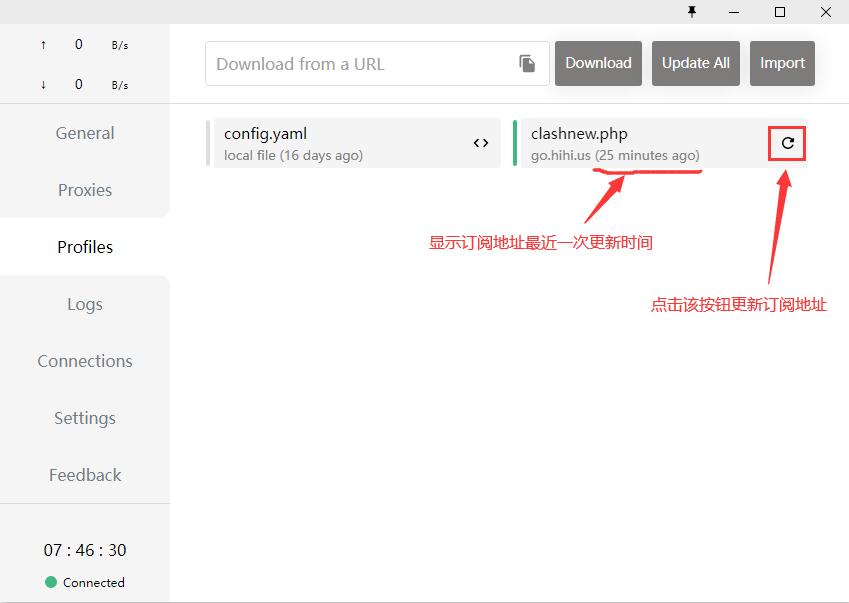Select the Profiles tab

85,247
